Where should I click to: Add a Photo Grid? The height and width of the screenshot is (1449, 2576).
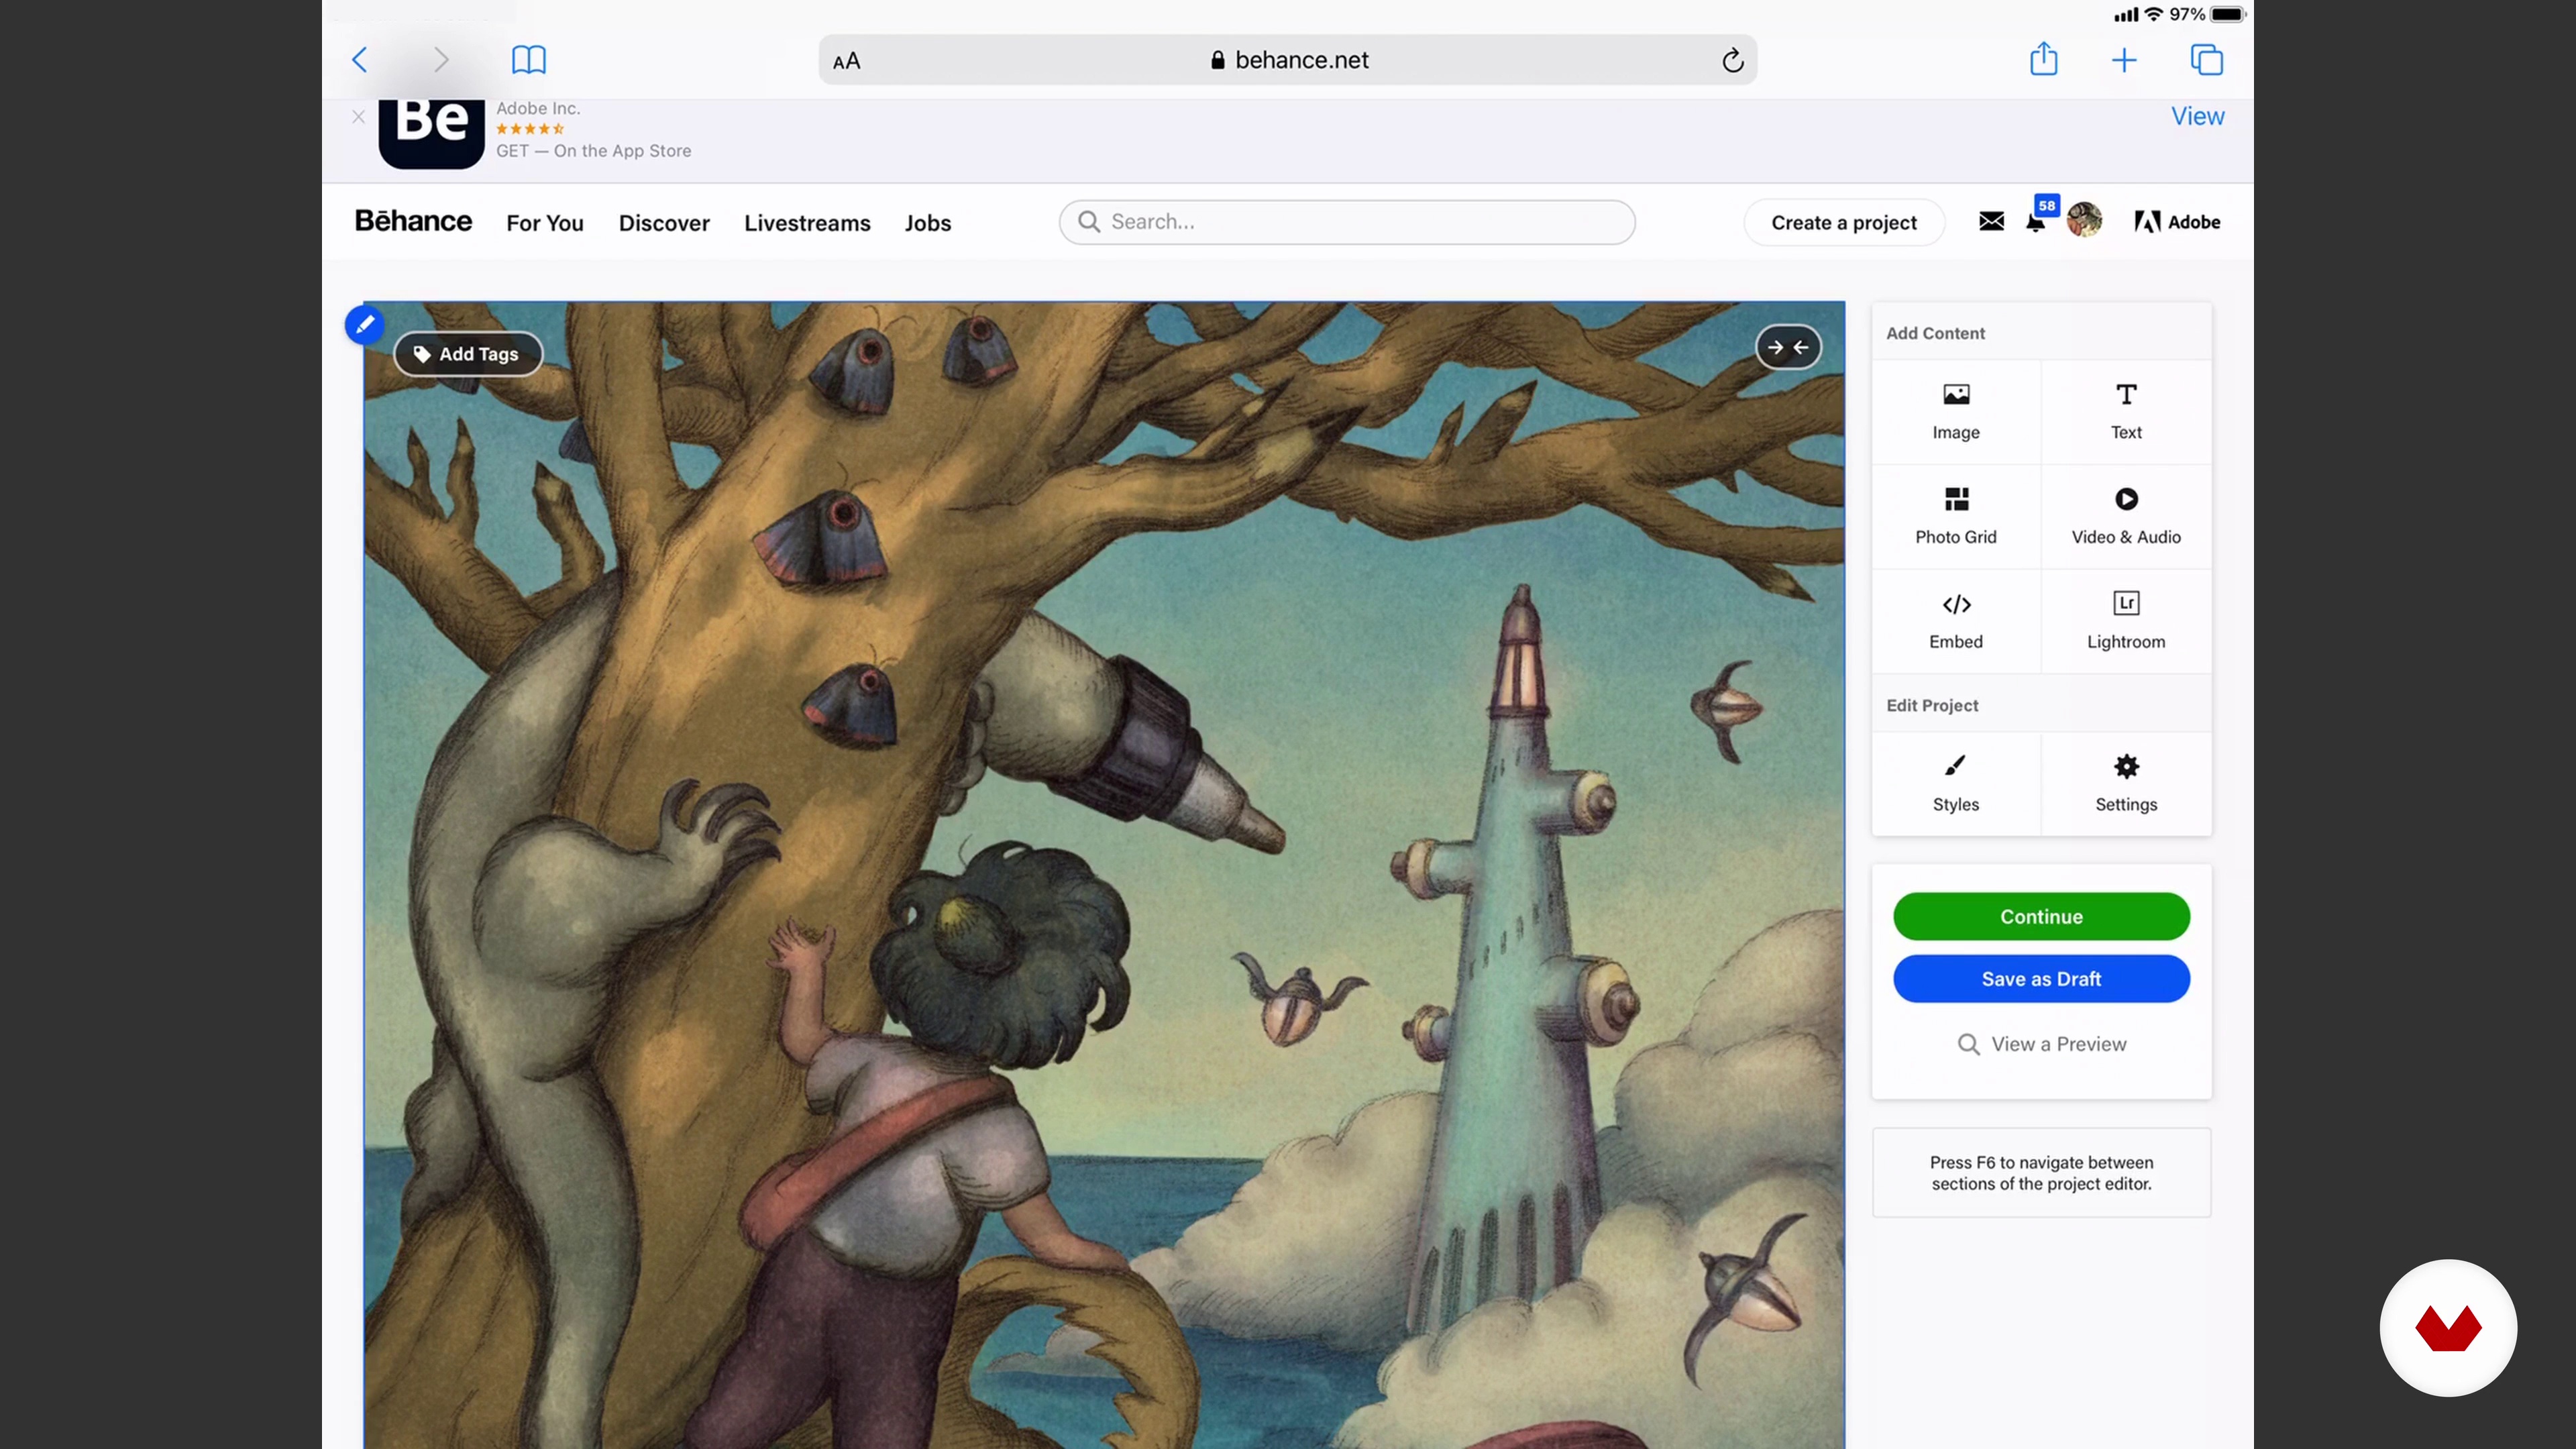pyautogui.click(x=1955, y=516)
